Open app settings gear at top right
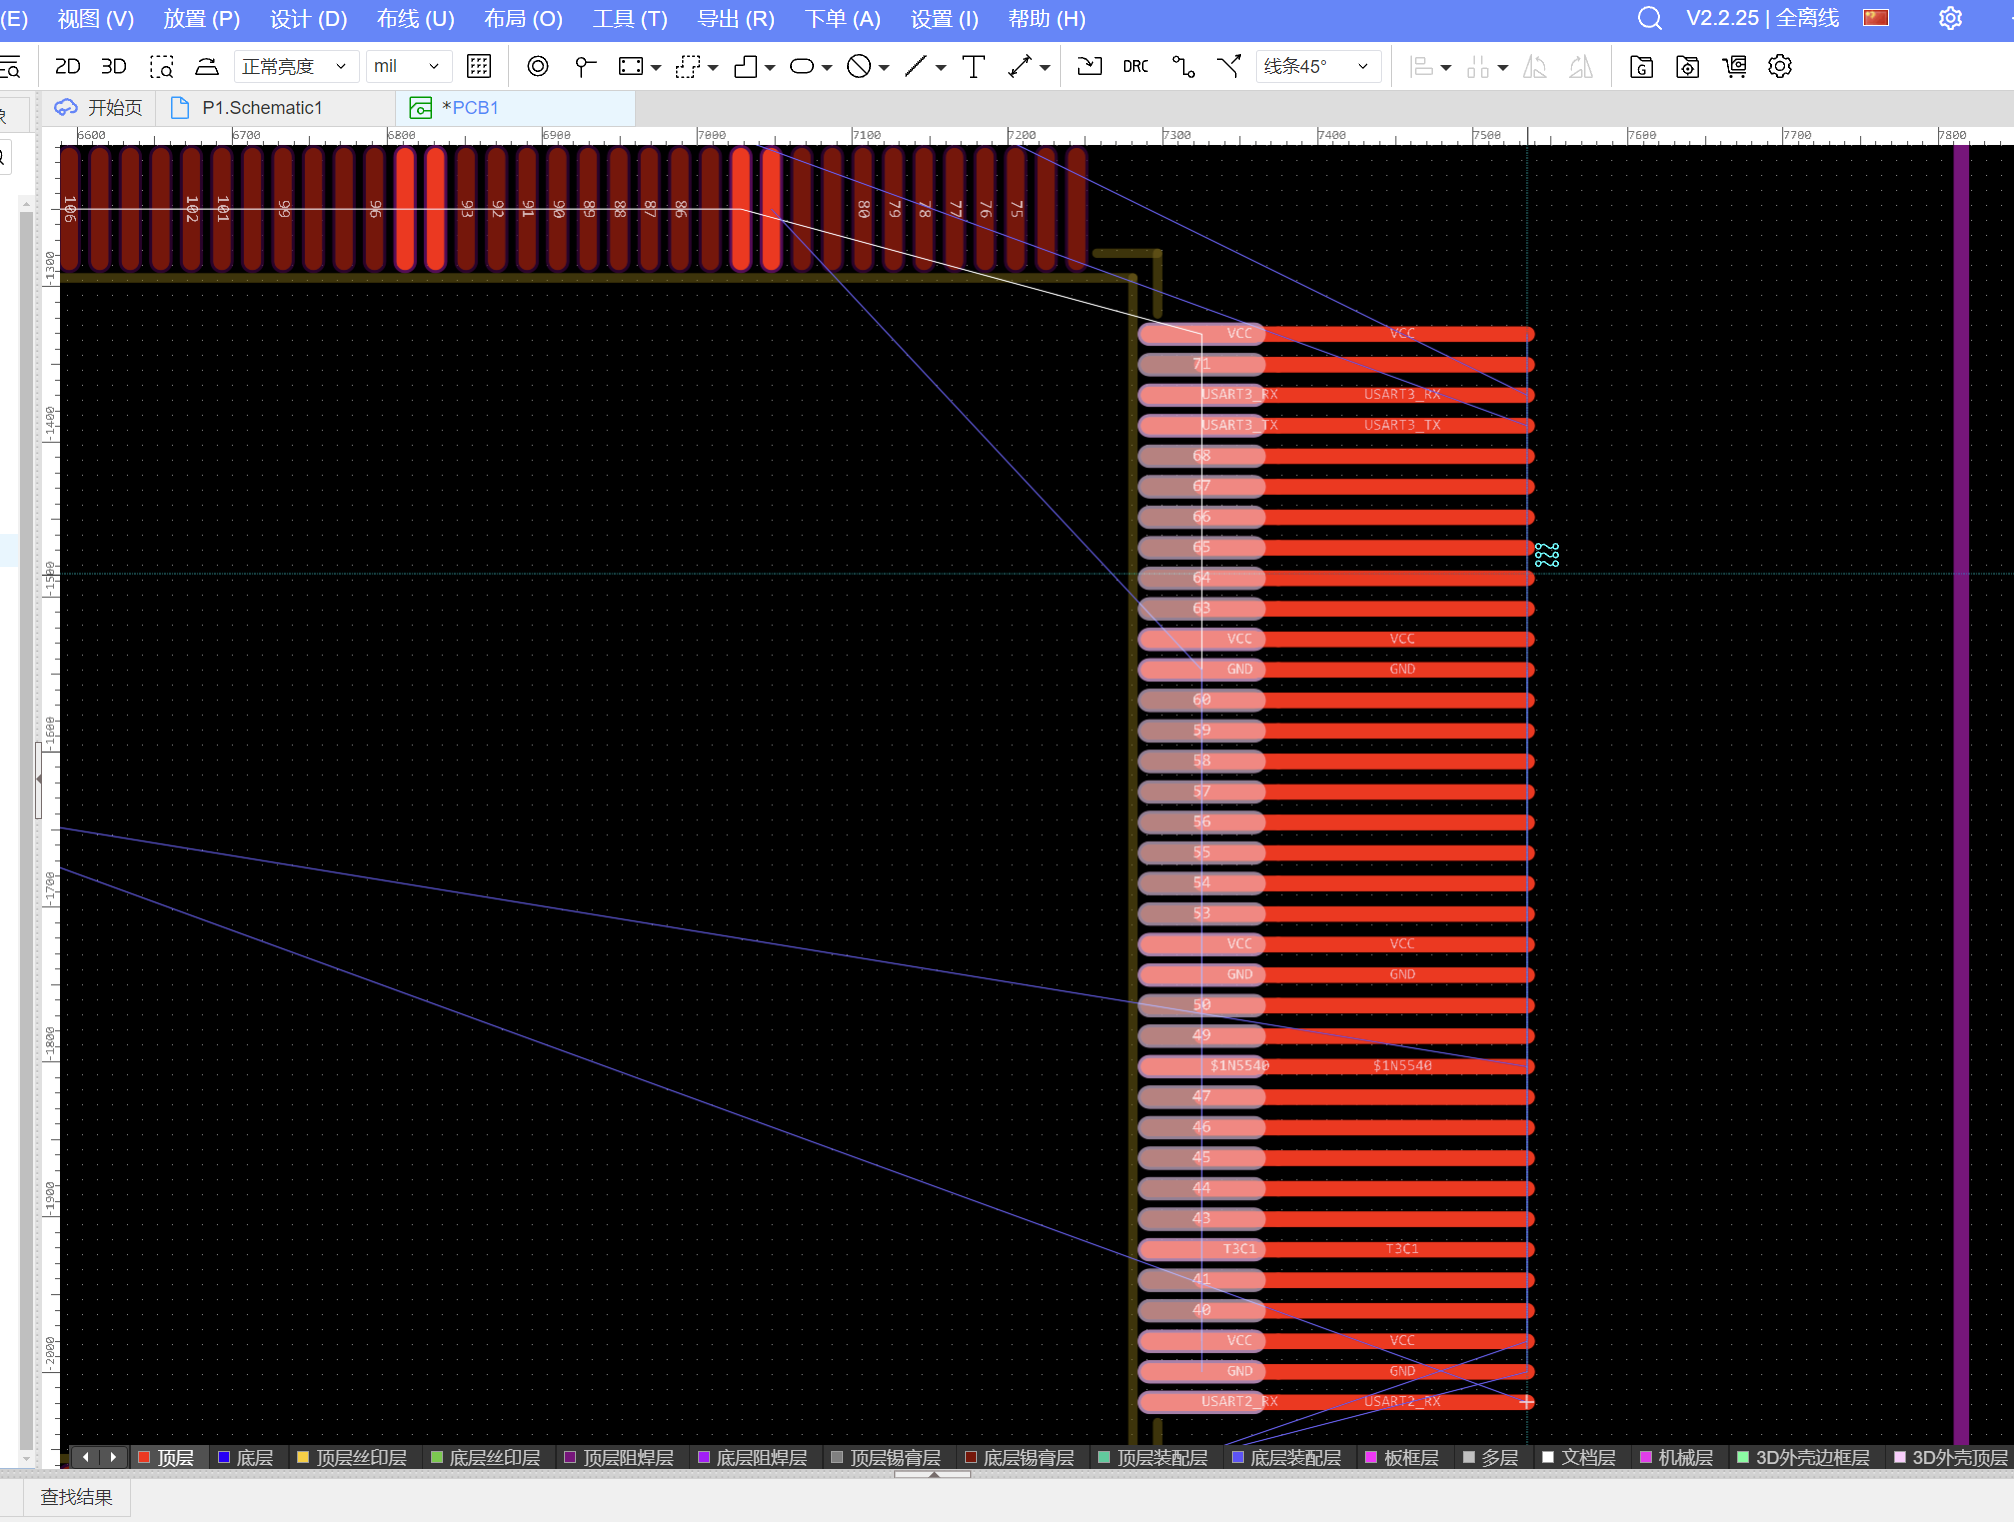 [x=1950, y=18]
